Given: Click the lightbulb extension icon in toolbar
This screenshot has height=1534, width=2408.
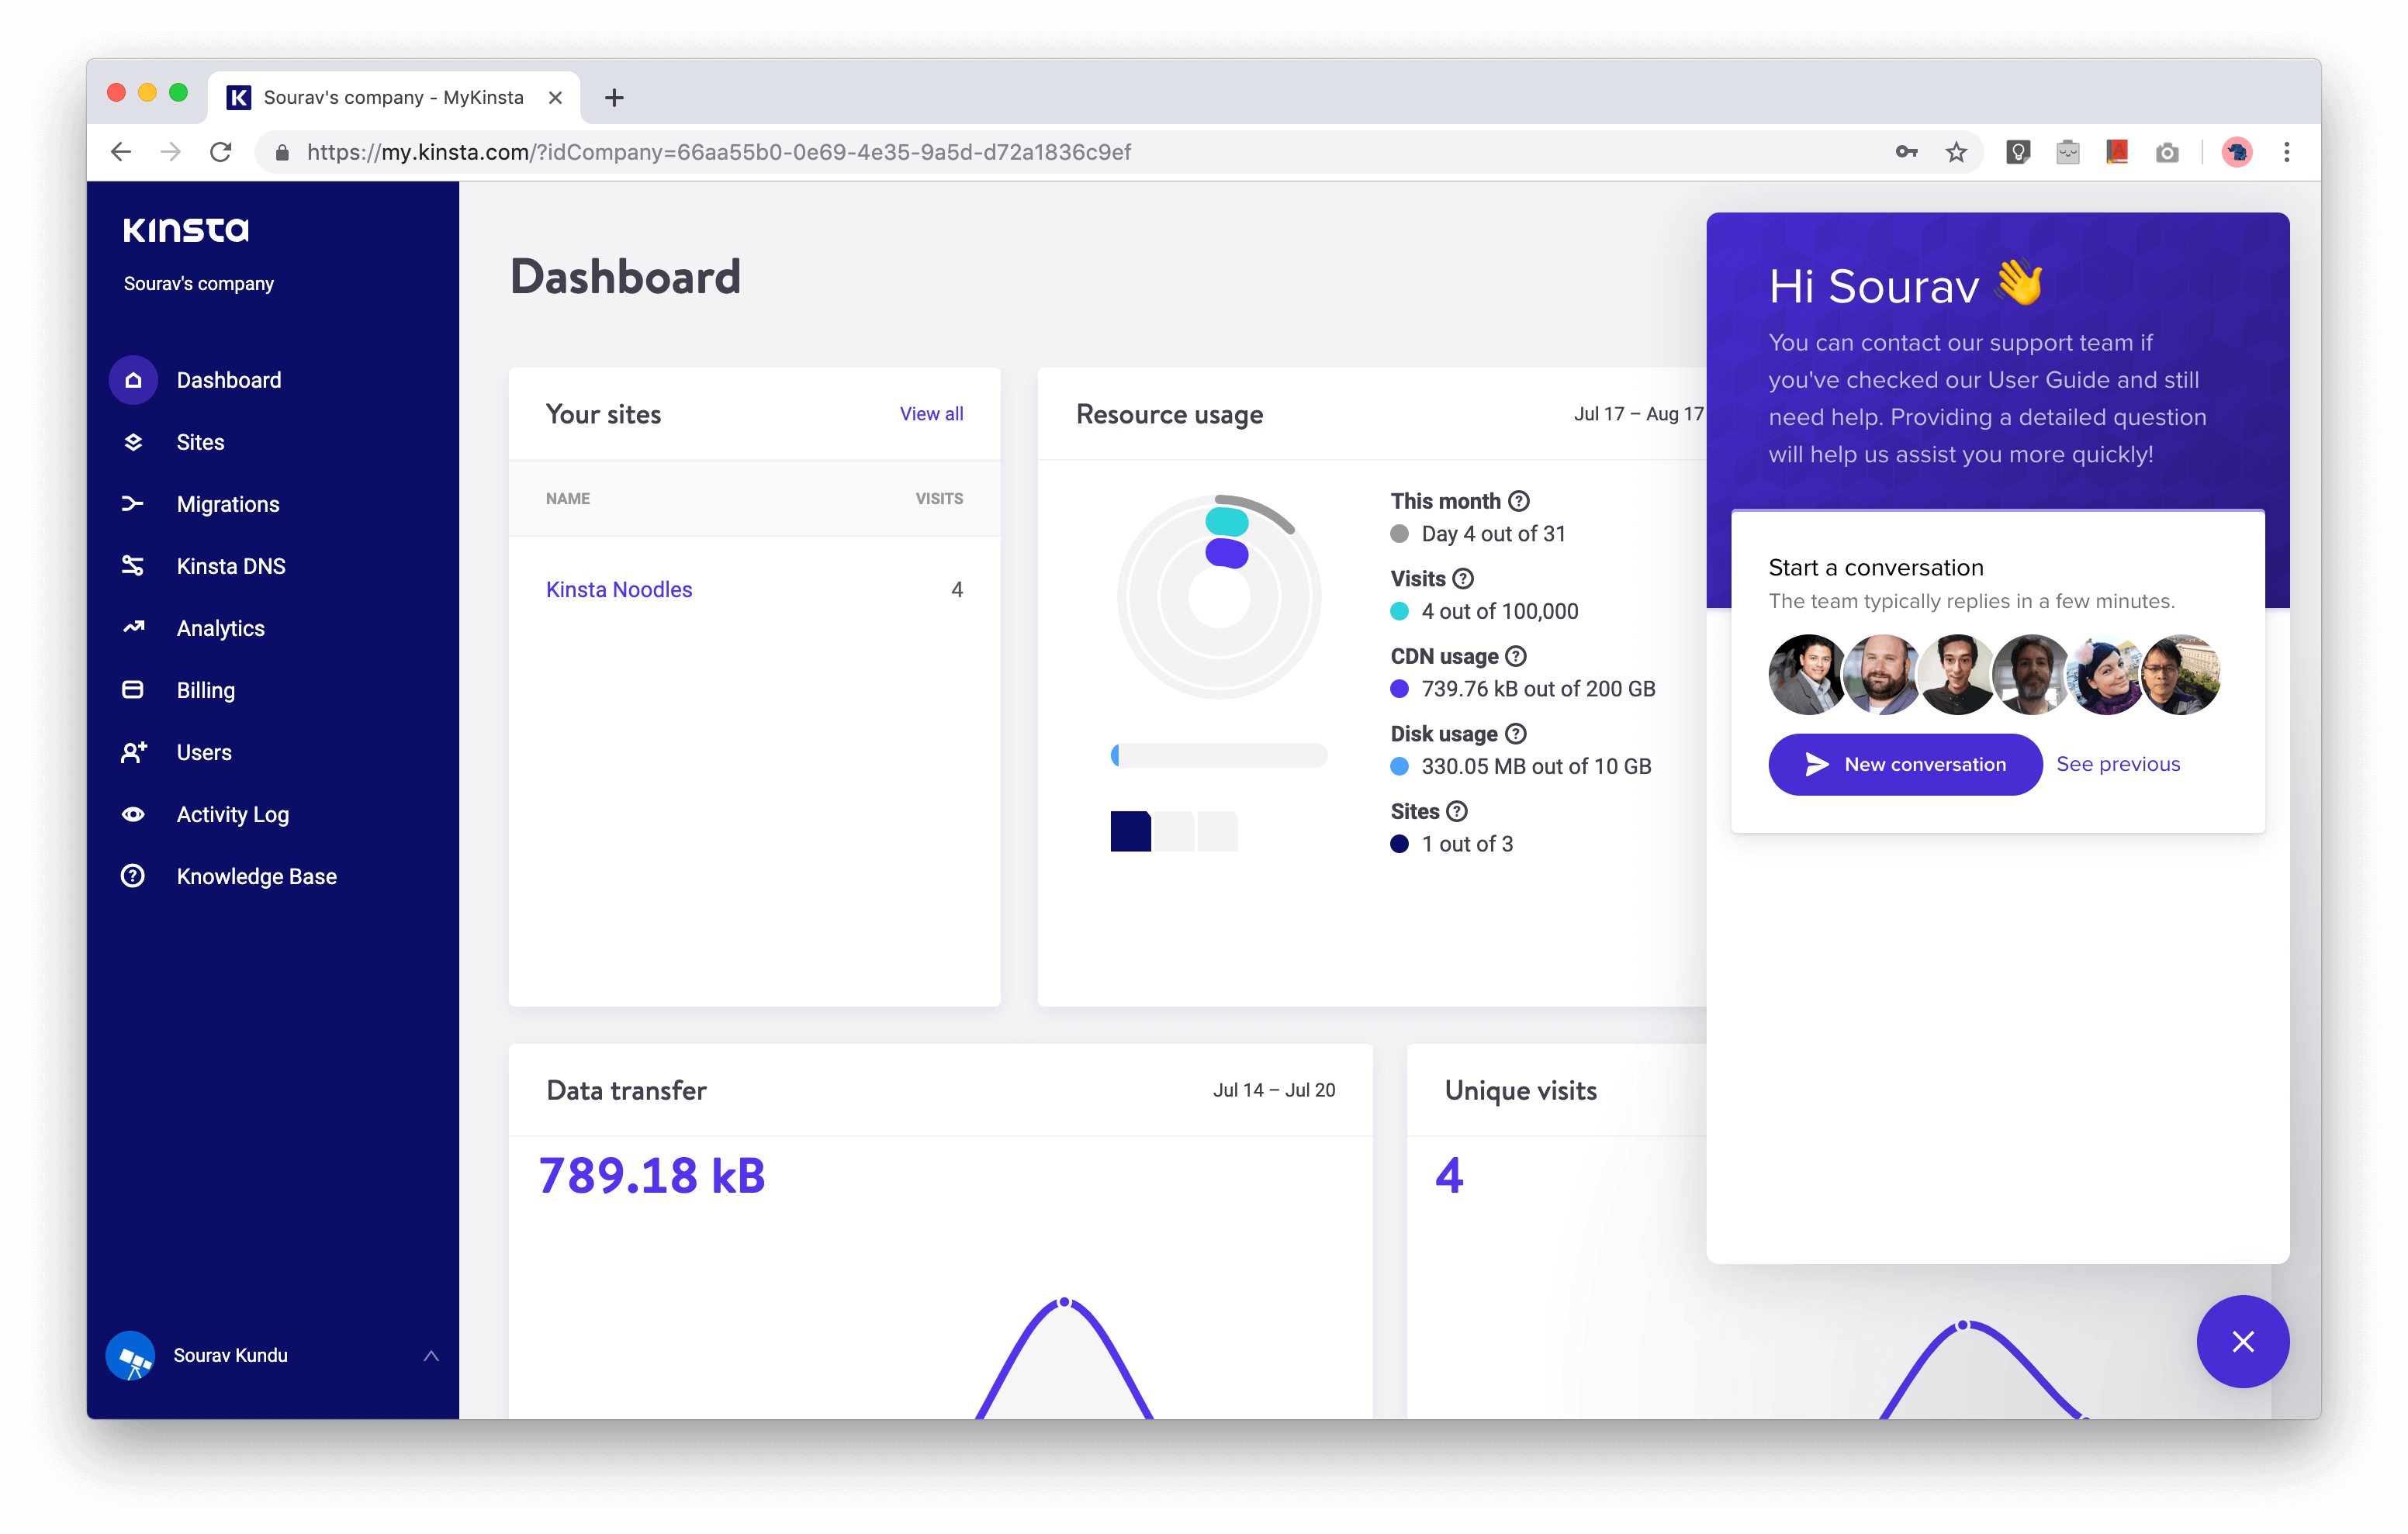Looking at the screenshot, I should point(2018,152).
